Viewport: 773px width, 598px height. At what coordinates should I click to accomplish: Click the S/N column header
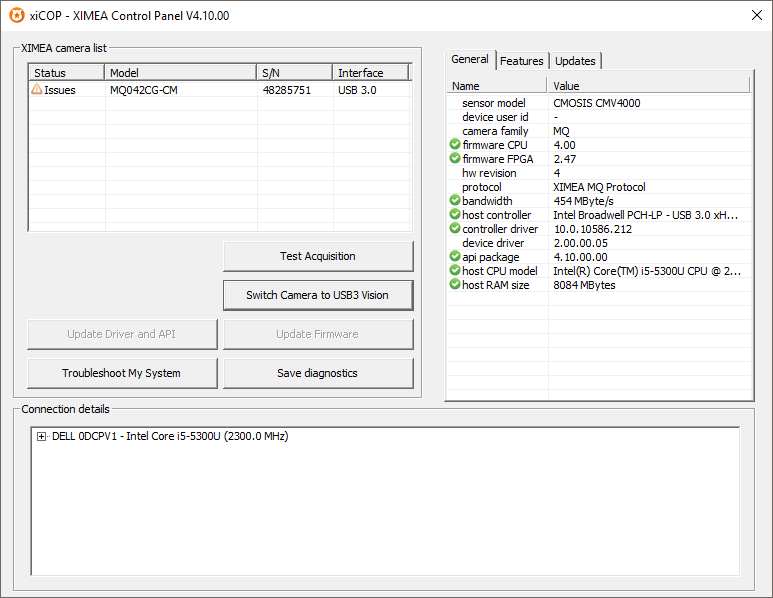pyautogui.click(x=295, y=73)
